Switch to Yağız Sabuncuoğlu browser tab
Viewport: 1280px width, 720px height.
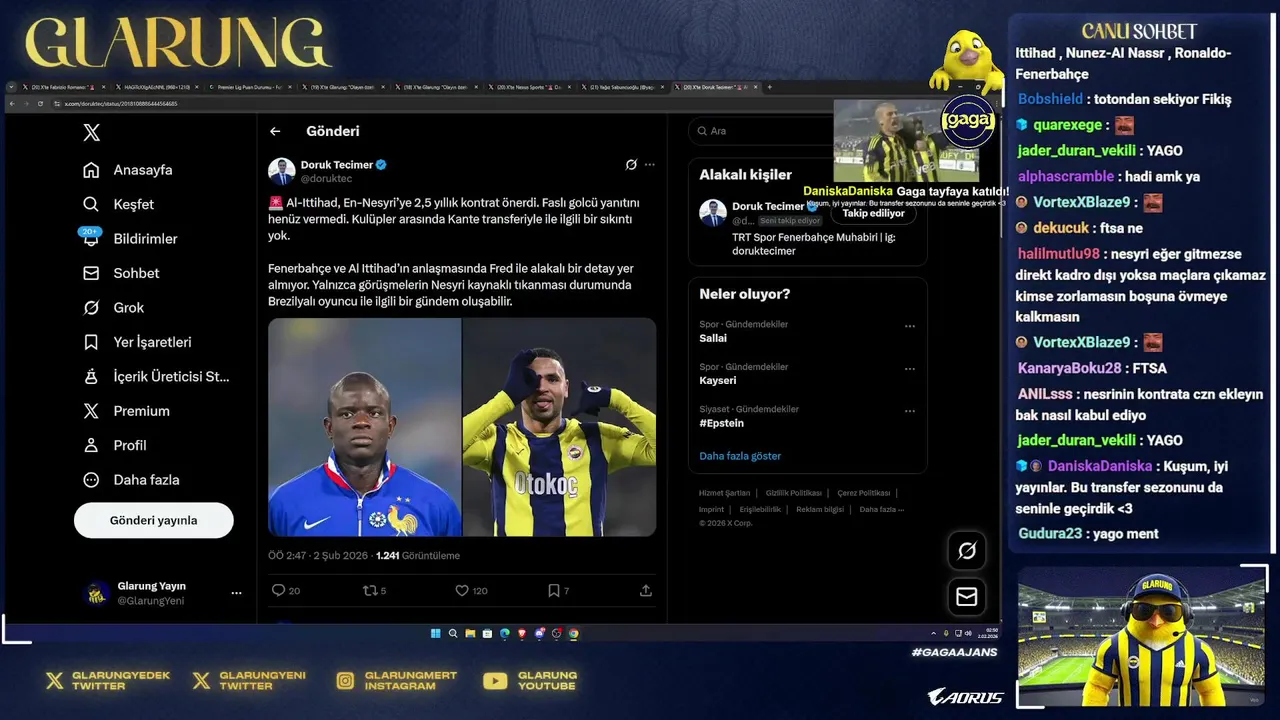click(623, 87)
